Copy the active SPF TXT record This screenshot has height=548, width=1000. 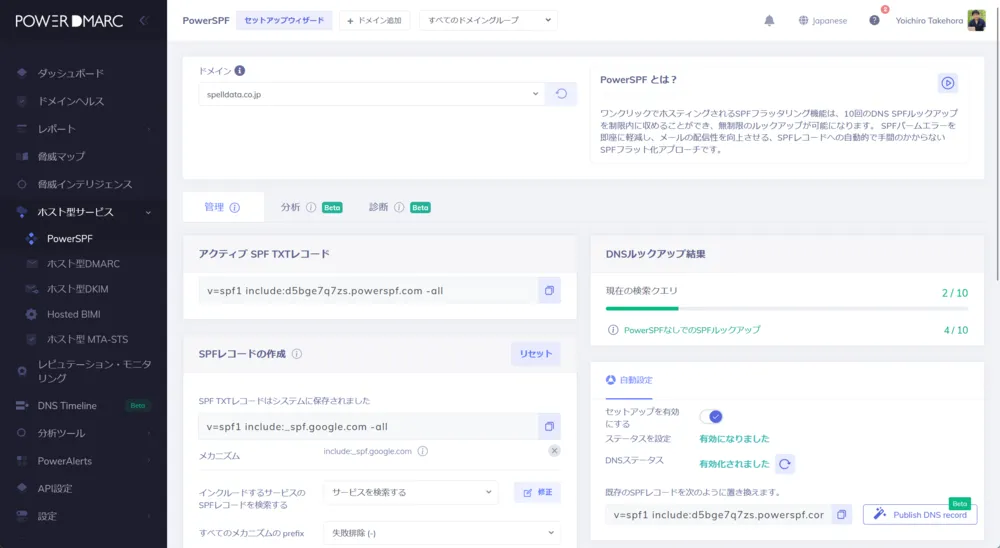point(549,291)
